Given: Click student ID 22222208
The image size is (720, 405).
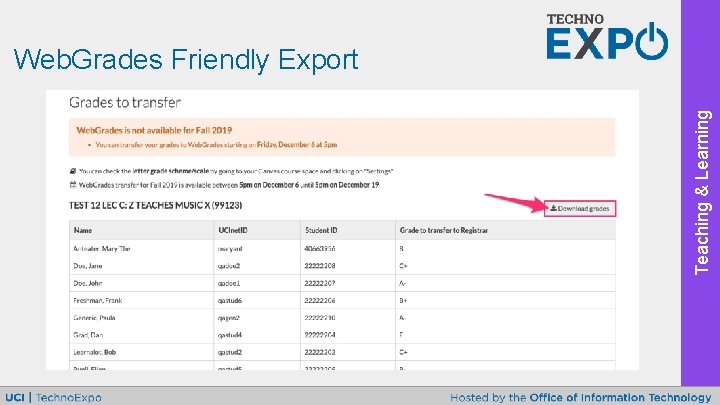Looking at the screenshot, I should point(320,266).
